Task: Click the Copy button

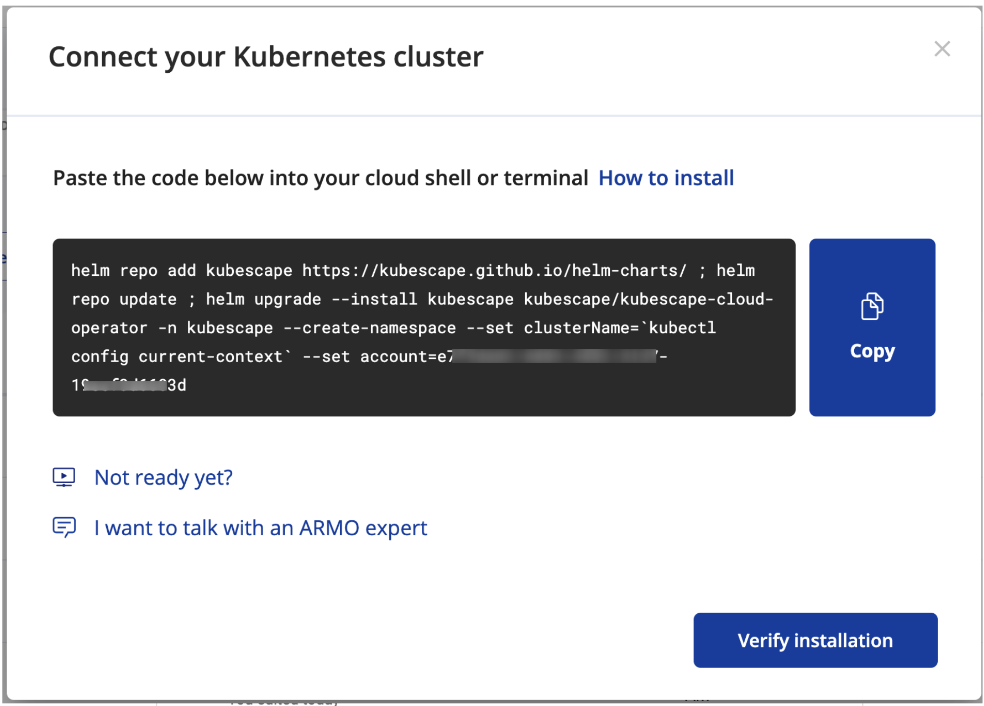Action: point(872,327)
